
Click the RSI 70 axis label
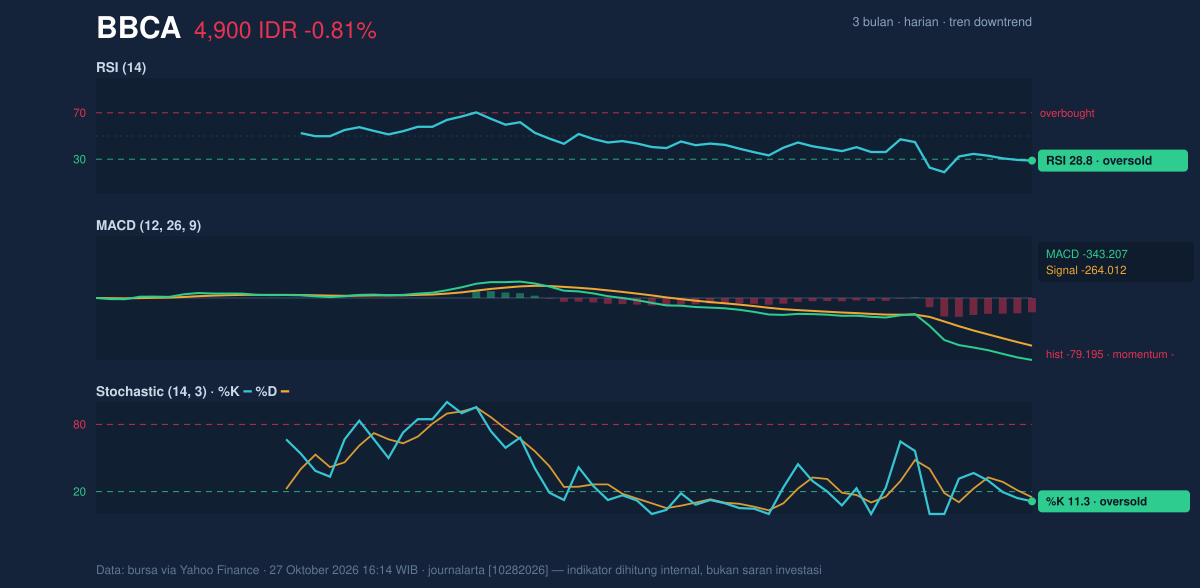point(79,113)
